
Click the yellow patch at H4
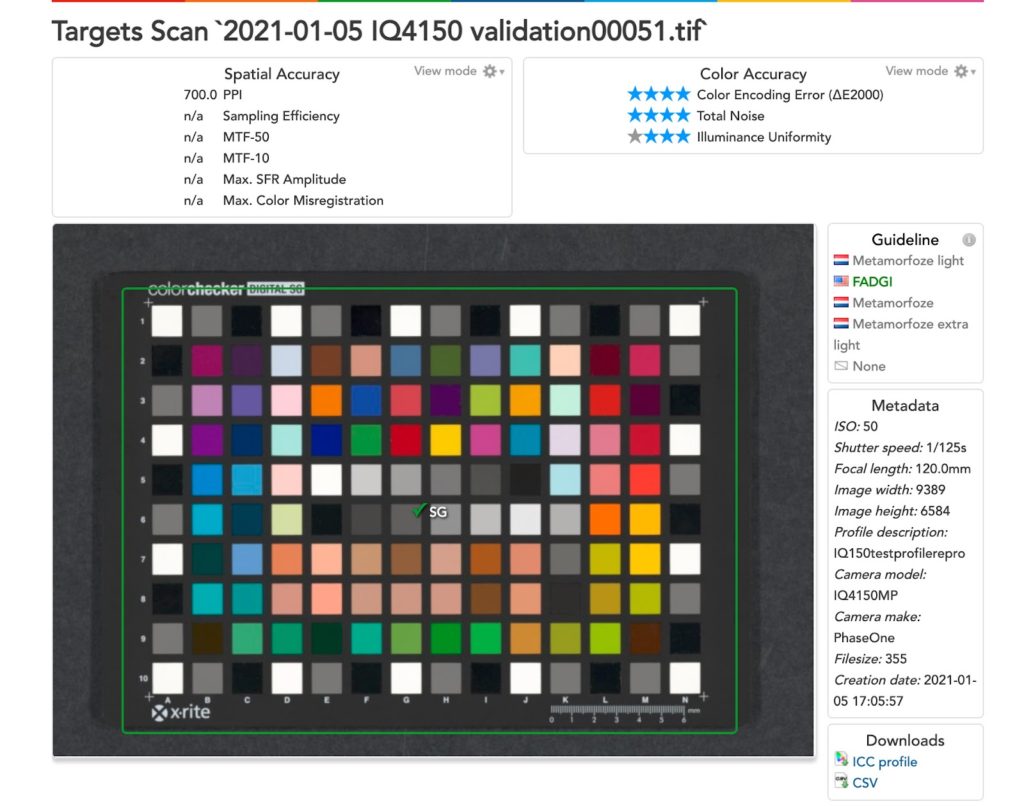[445, 440]
